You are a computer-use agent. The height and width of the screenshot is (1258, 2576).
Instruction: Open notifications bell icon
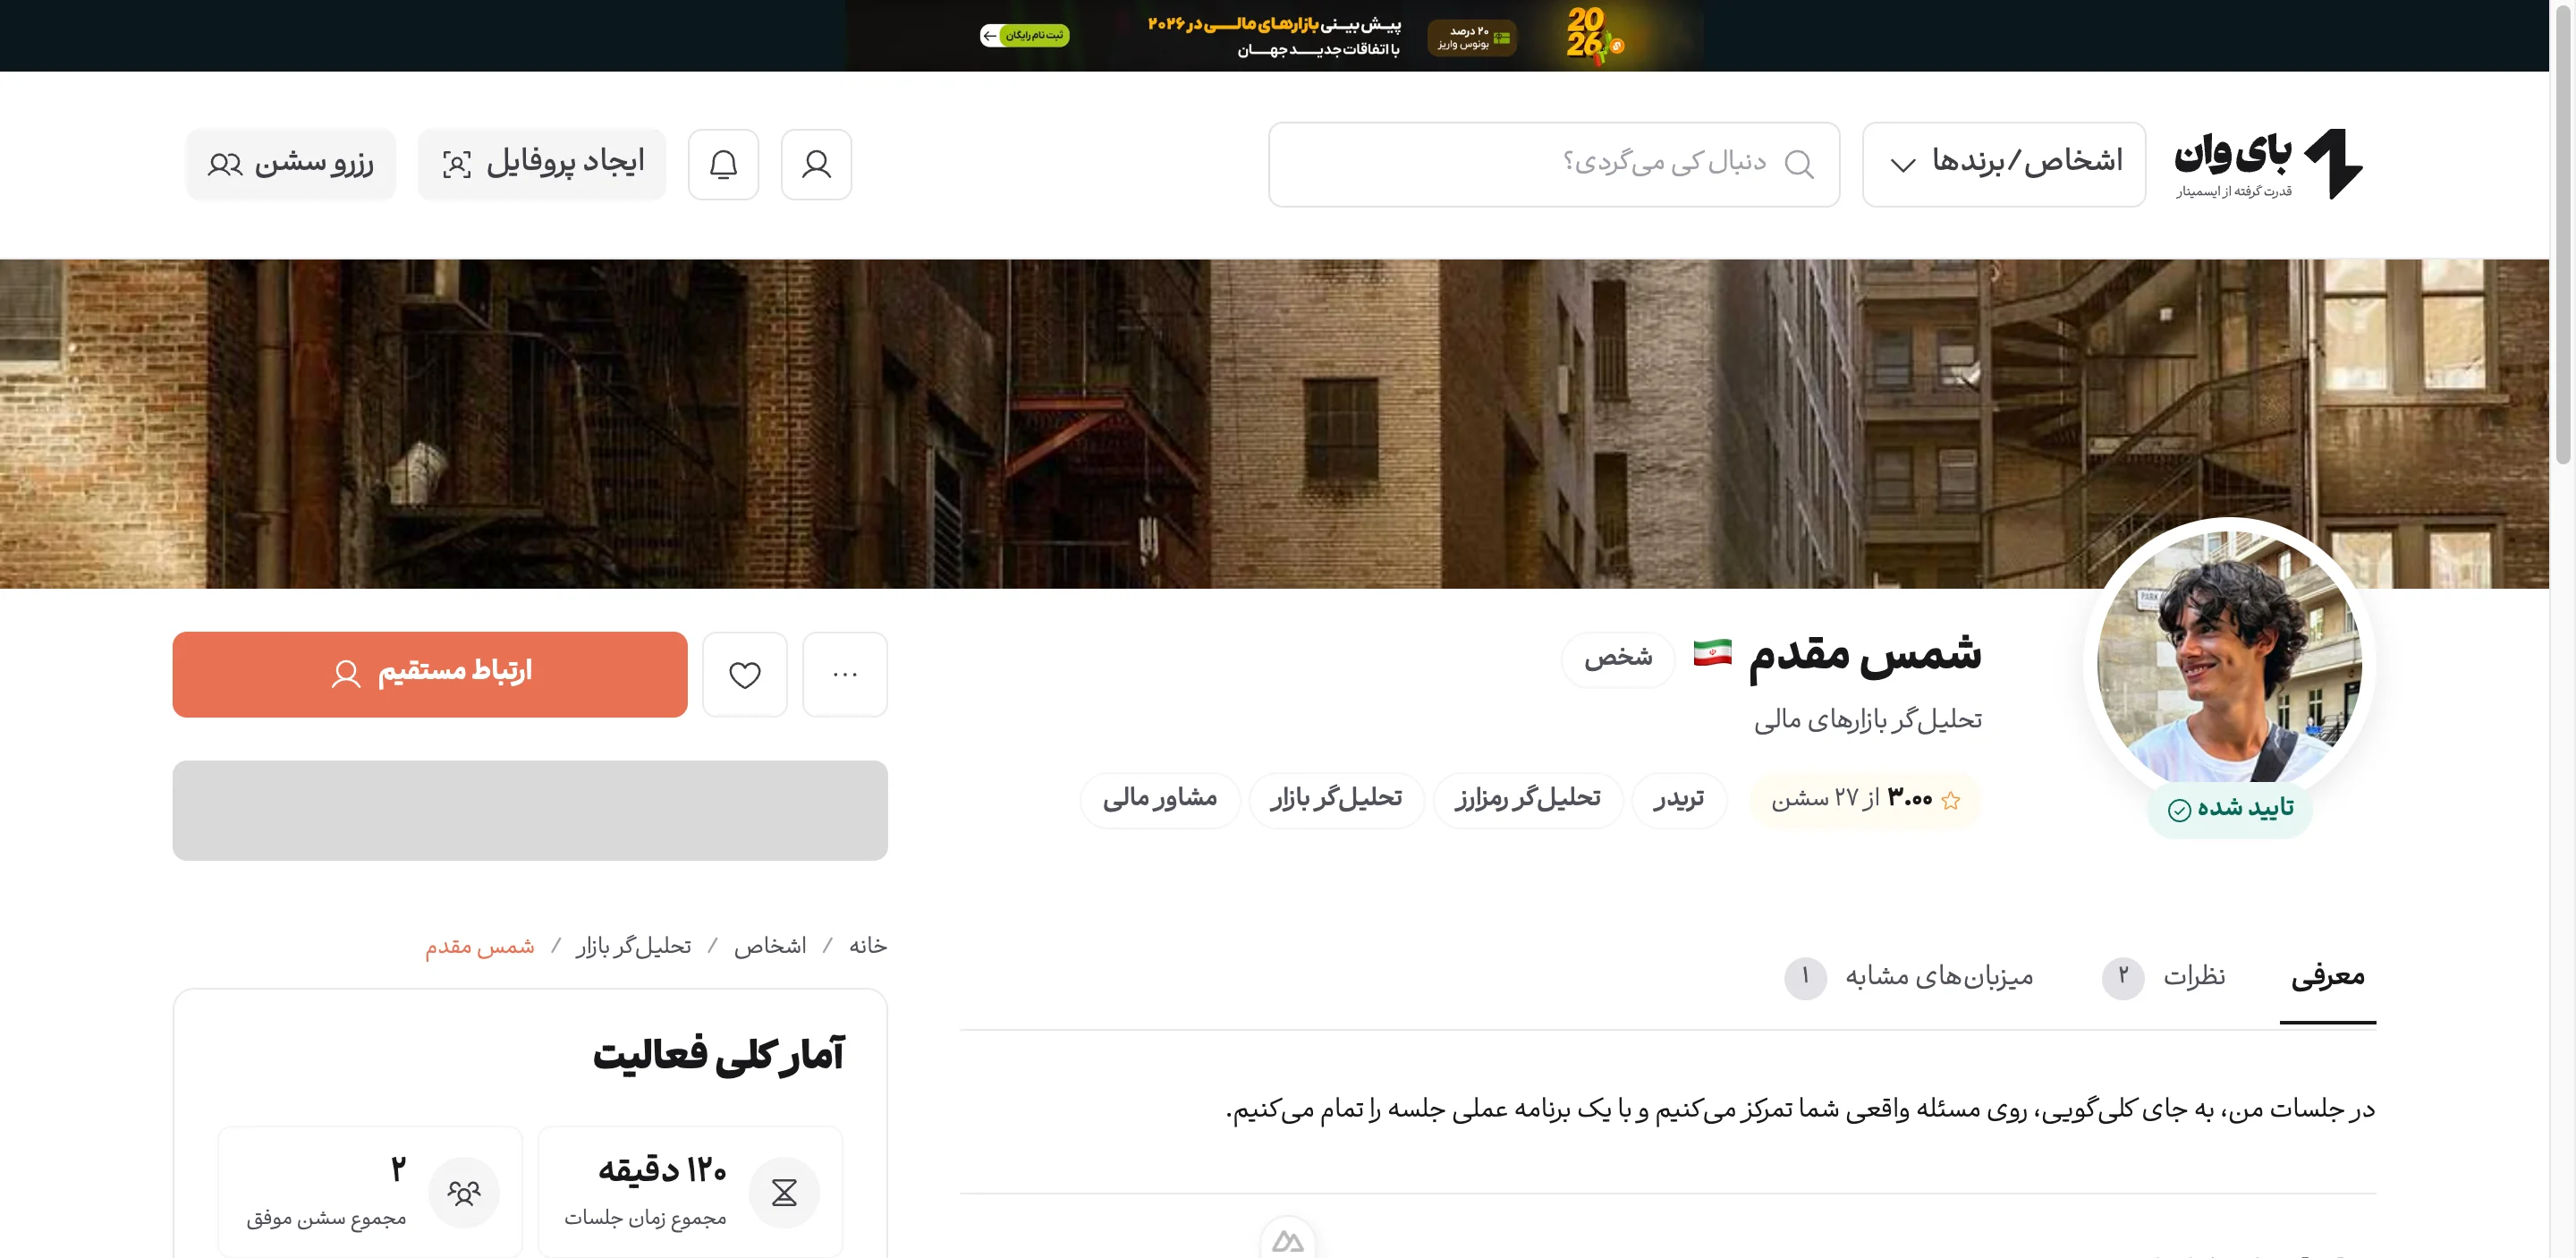723,164
